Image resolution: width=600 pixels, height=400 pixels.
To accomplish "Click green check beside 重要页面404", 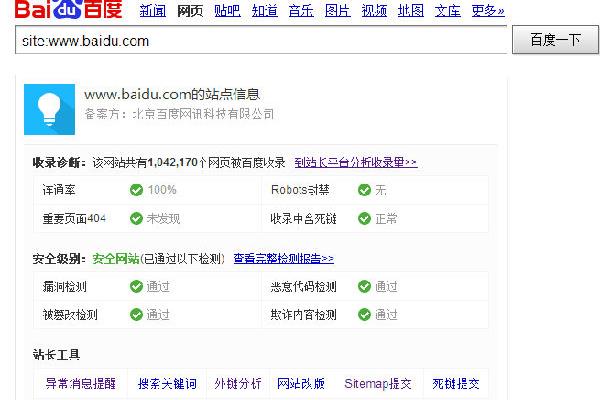I will (x=136, y=219).
